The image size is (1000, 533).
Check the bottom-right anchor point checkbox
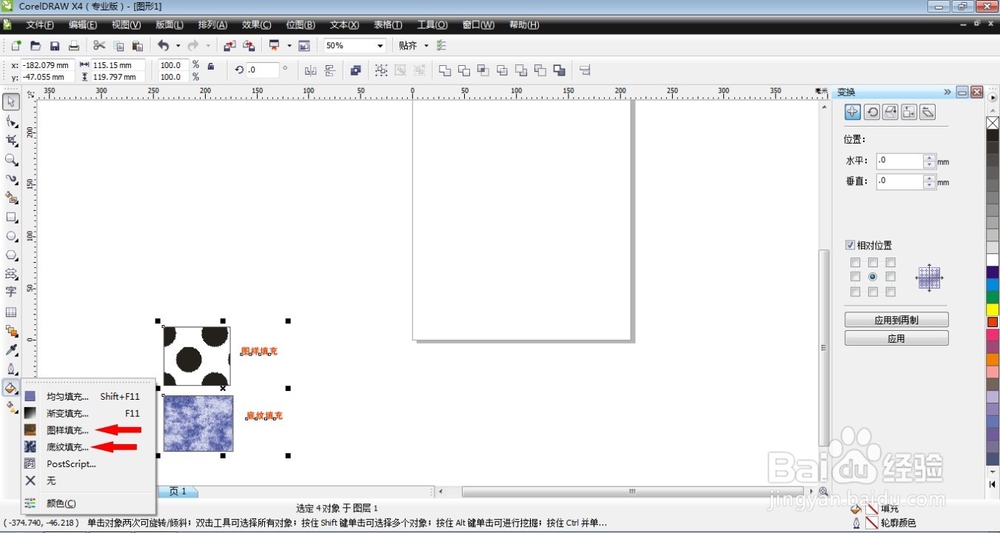(x=890, y=291)
